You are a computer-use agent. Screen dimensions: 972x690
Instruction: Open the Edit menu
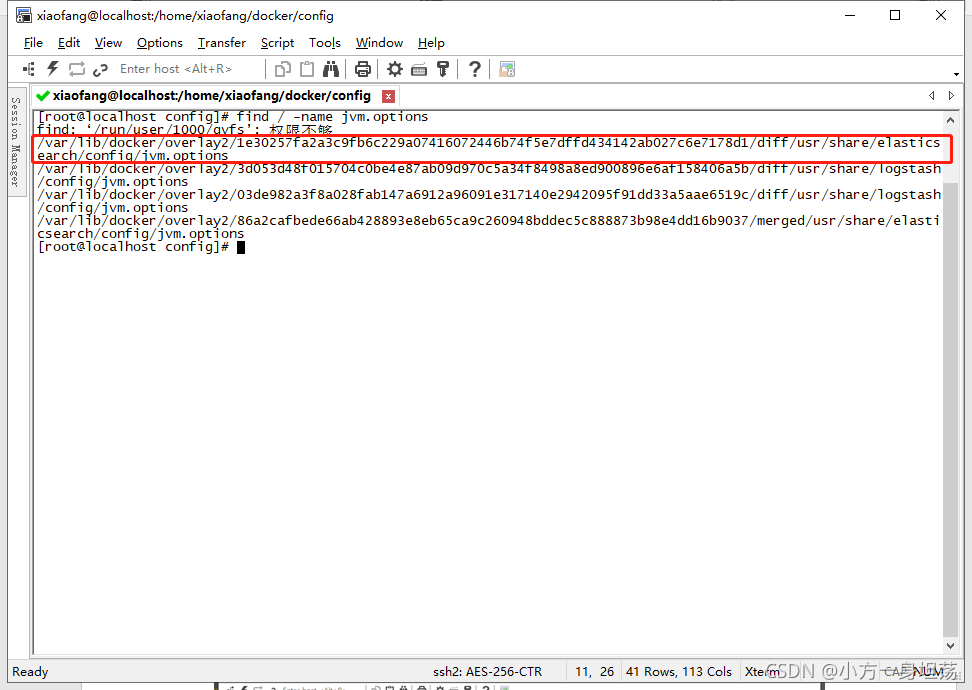click(69, 43)
